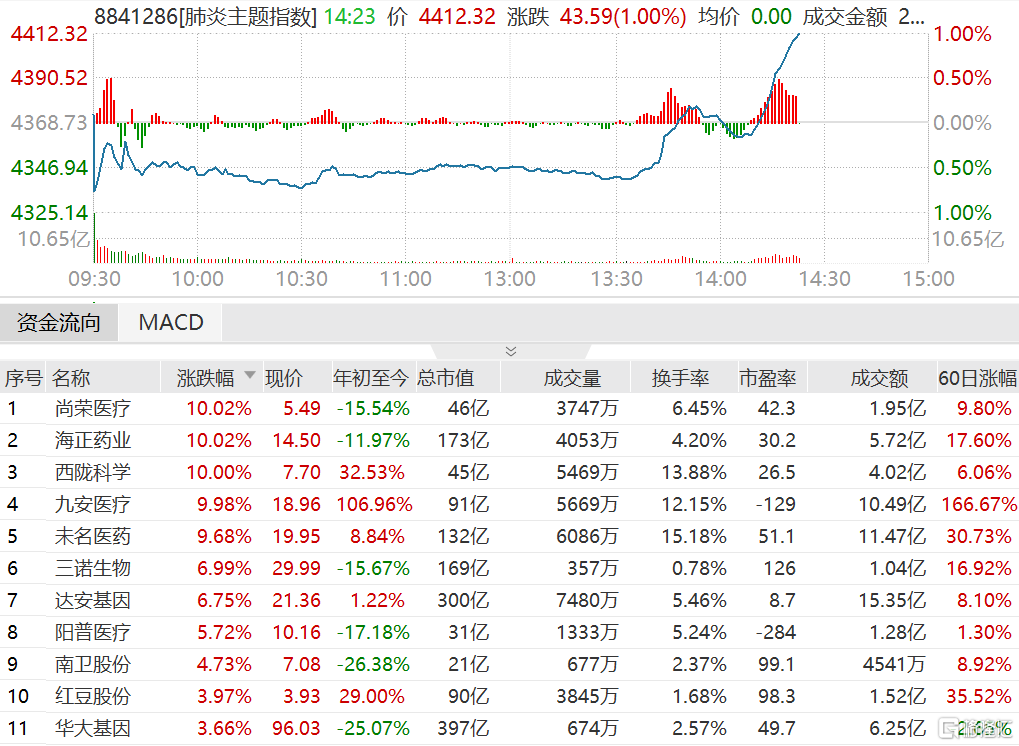1019x746 pixels.
Task: Click 尚荣医疗 change 10.02%
Action: point(219,409)
